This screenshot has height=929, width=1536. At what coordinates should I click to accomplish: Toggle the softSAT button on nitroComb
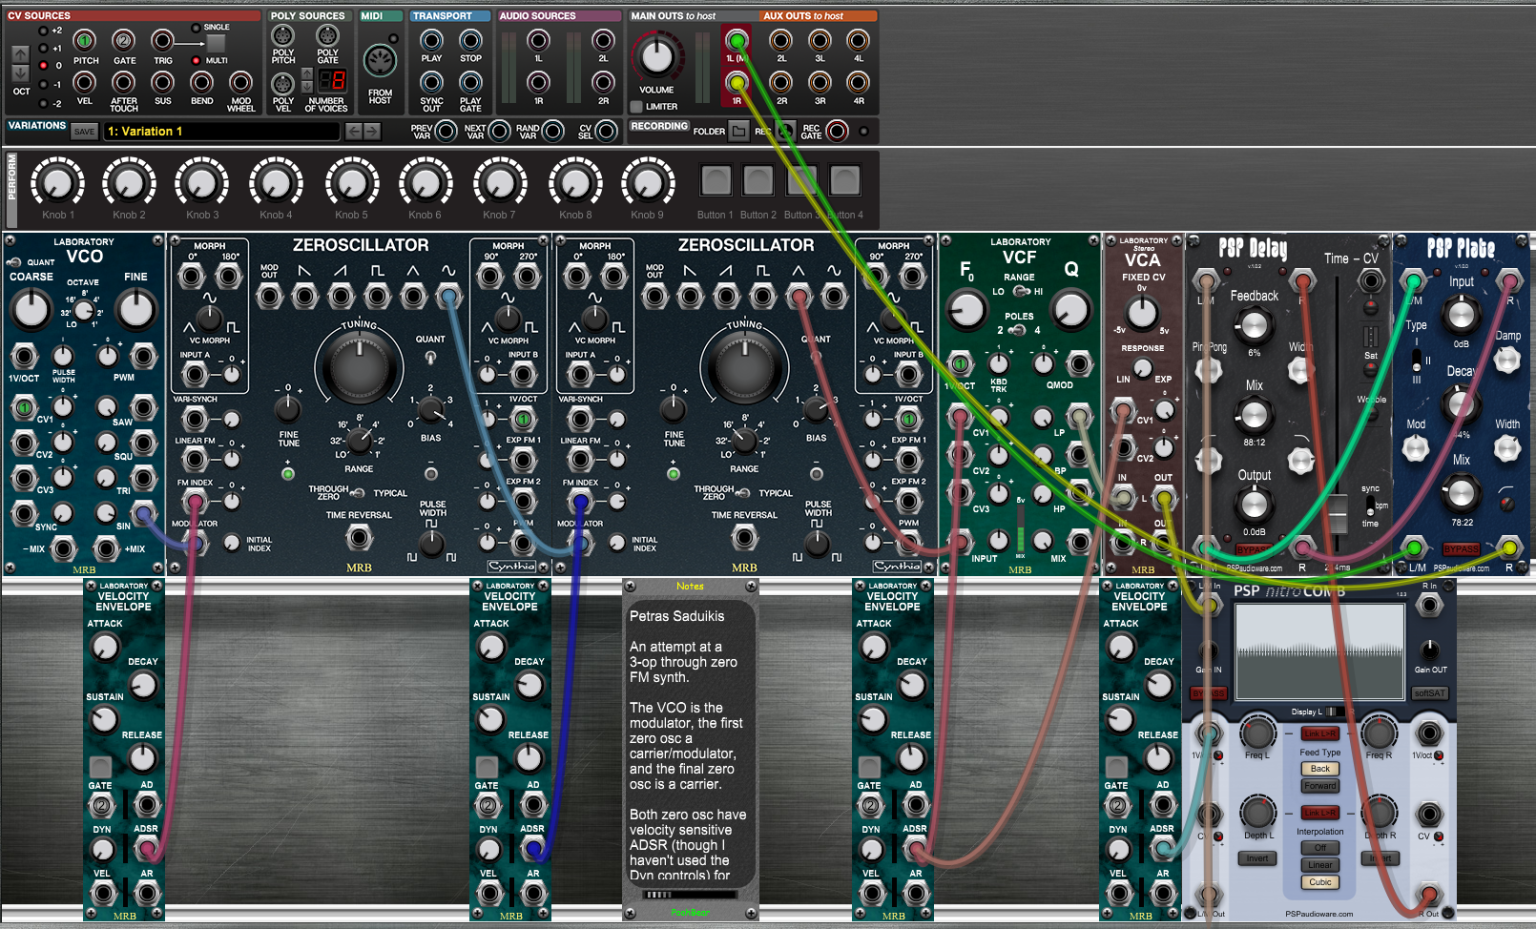pyautogui.click(x=1430, y=693)
